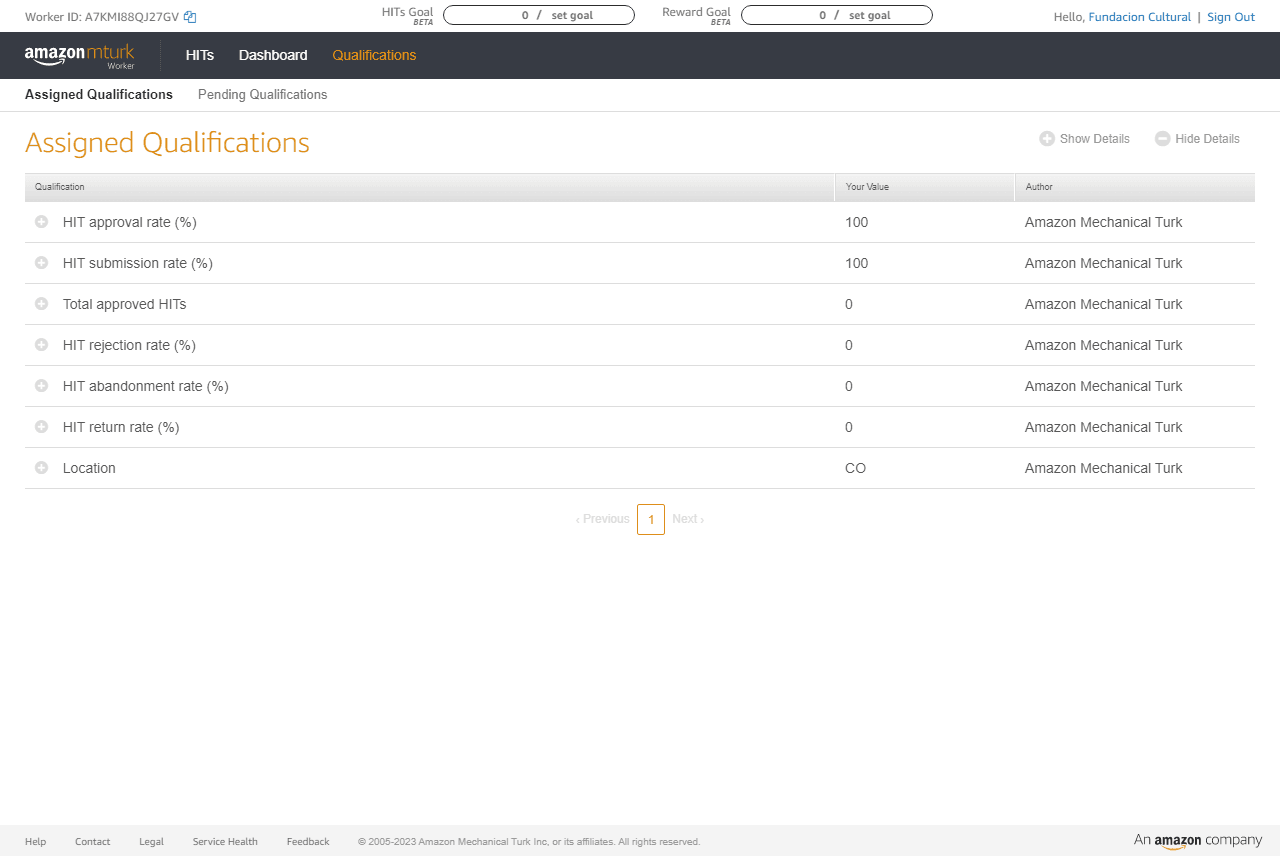Expand the HIT approval rate (%) row
The image size is (1280, 856).
(41, 222)
